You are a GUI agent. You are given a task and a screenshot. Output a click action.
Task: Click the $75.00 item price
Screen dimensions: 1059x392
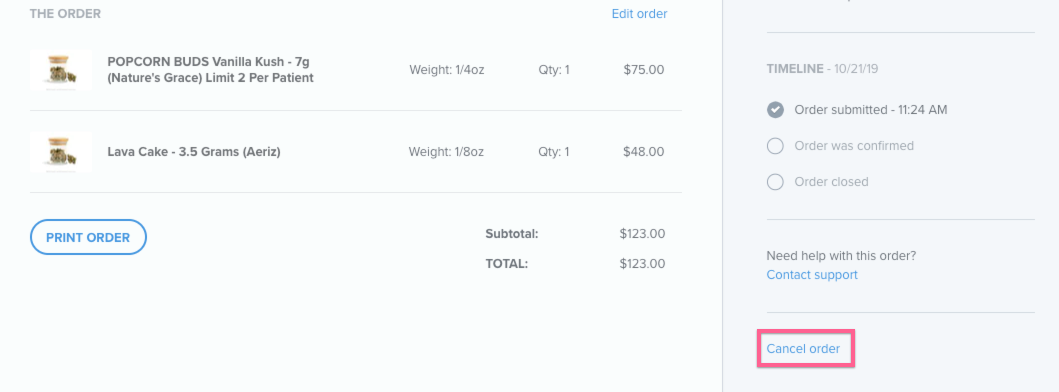click(x=644, y=70)
